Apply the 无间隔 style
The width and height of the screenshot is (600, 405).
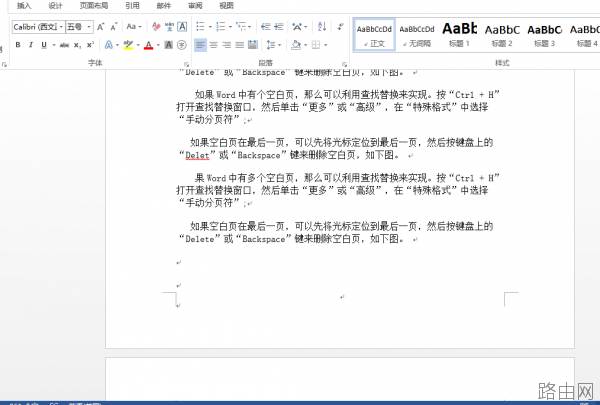417,35
